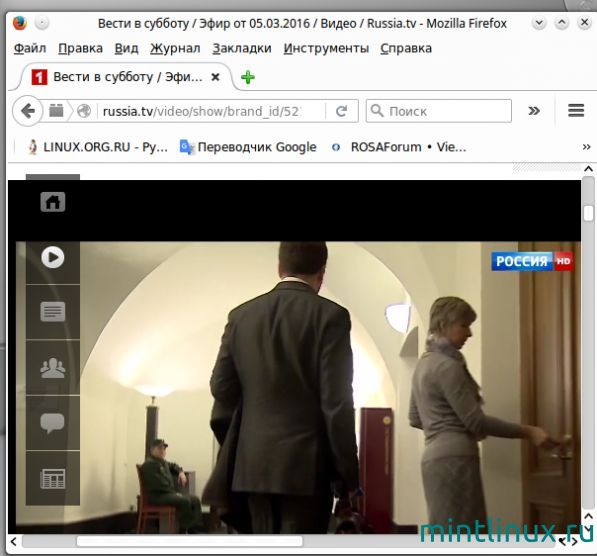Open the Файл menu

[x=30, y=49]
